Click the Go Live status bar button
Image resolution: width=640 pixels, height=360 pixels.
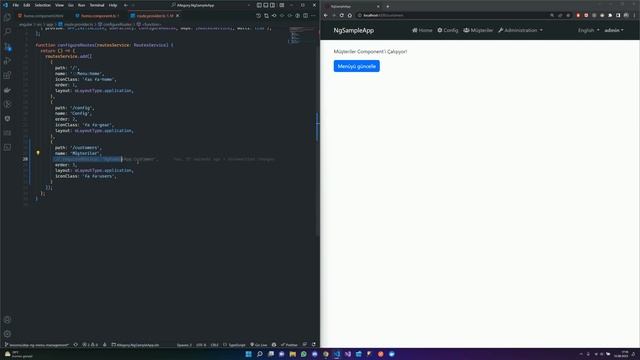click(259, 345)
